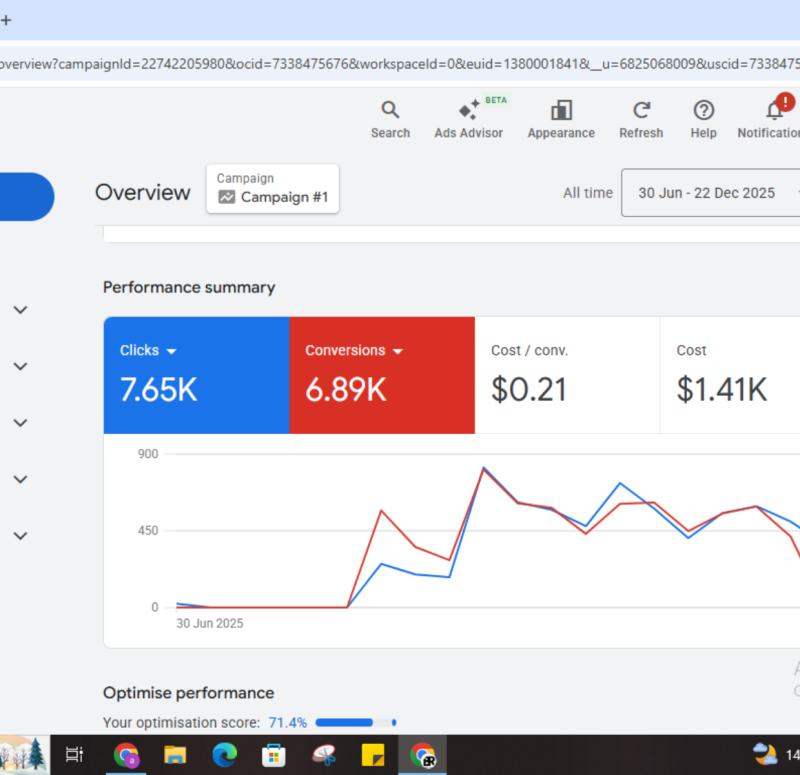Open the Search icon in the top toolbar

click(x=390, y=111)
